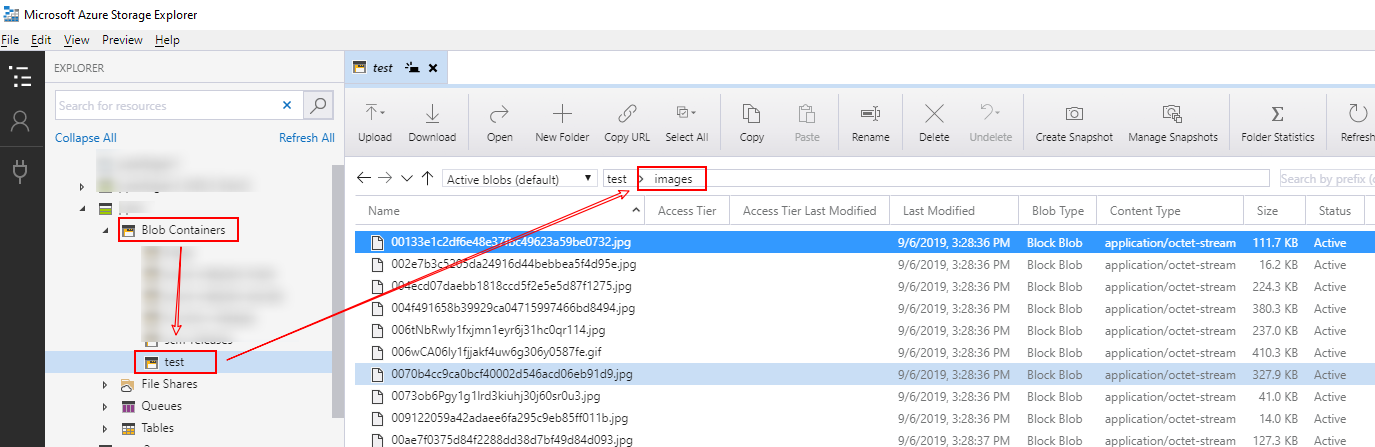Click the Undelete toolbar button
The width and height of the screenshot is (1375, 447).
pos(990,122)
